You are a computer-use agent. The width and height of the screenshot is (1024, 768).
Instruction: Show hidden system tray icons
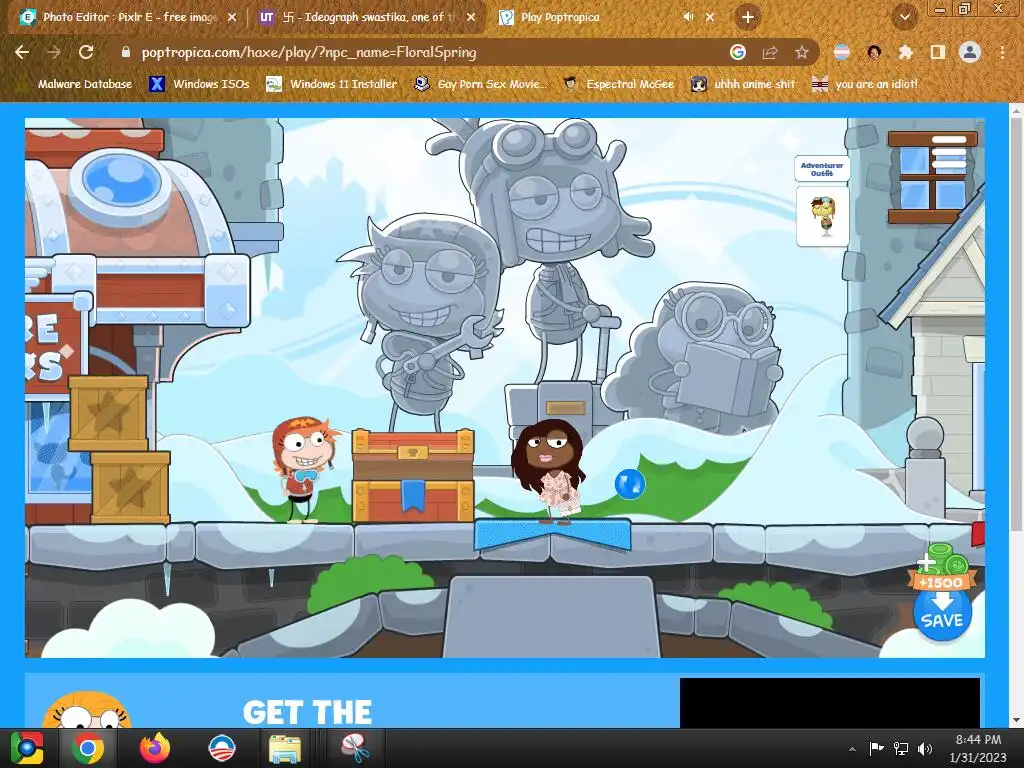(x=852, y=749)
